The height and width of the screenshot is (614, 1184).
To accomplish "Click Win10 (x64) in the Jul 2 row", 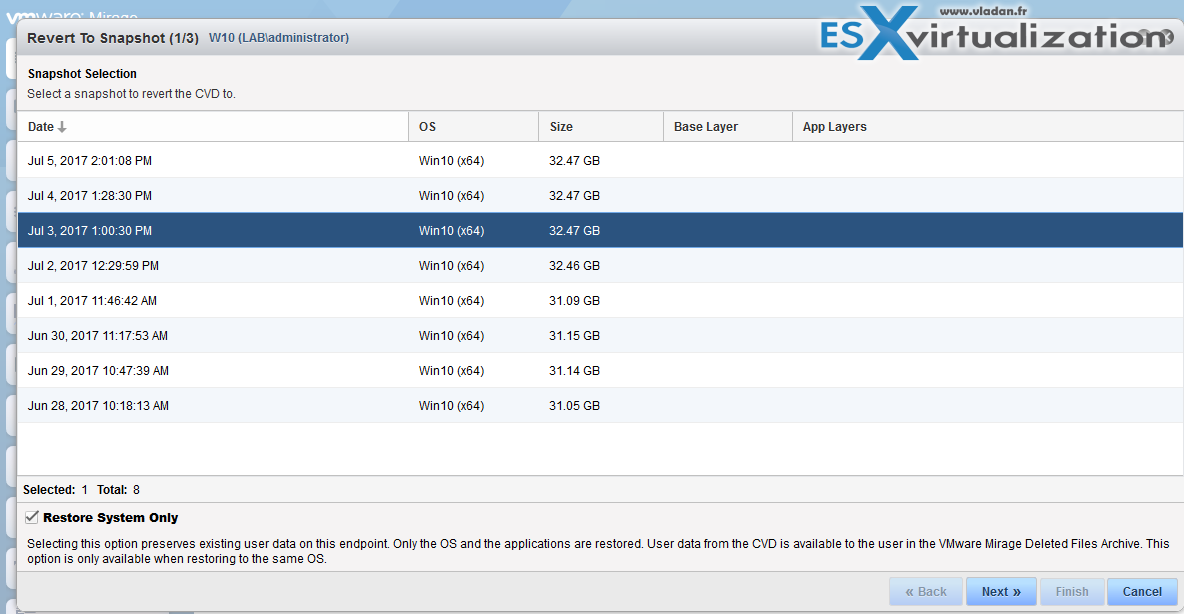I will pyautogui.click(x=452, y=266).
